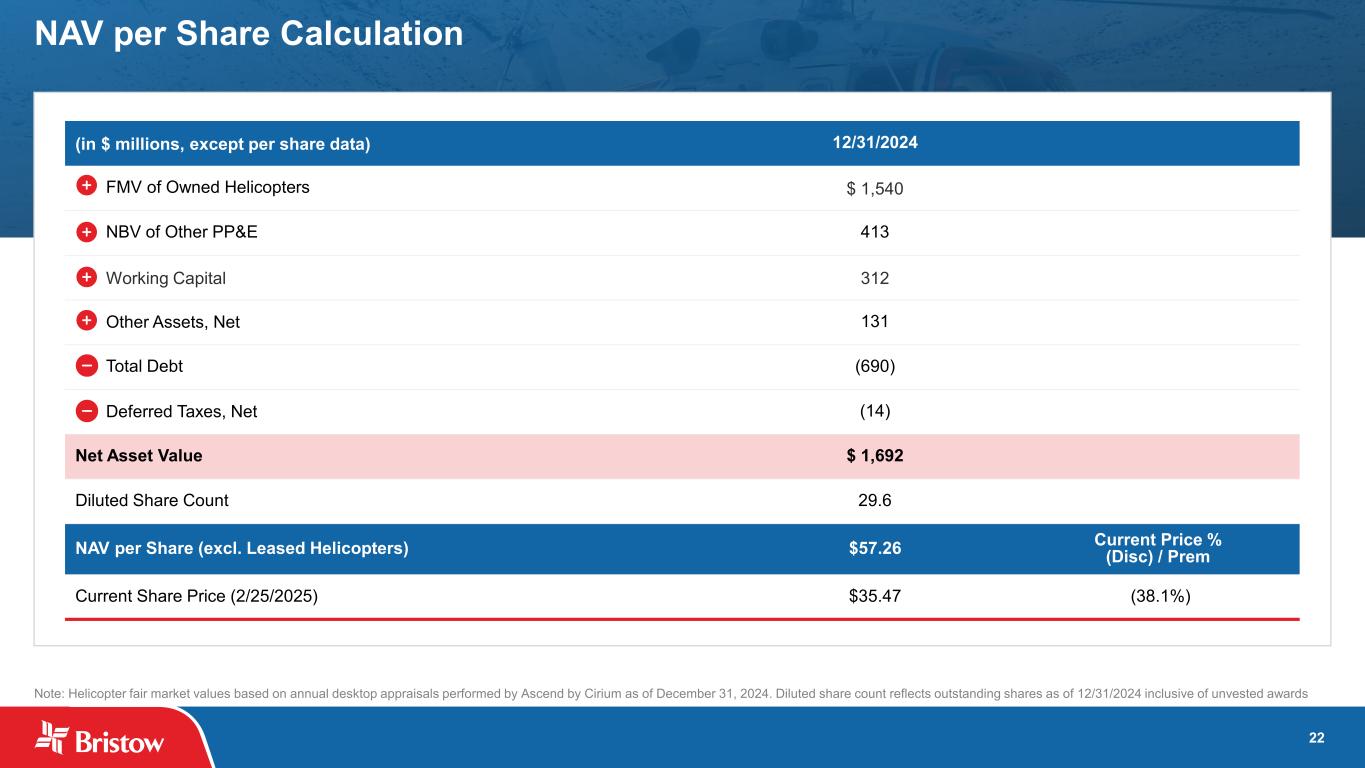Click the $35.47 current share price
Viewport: 1365px width, 768px height.
[875, 596]
